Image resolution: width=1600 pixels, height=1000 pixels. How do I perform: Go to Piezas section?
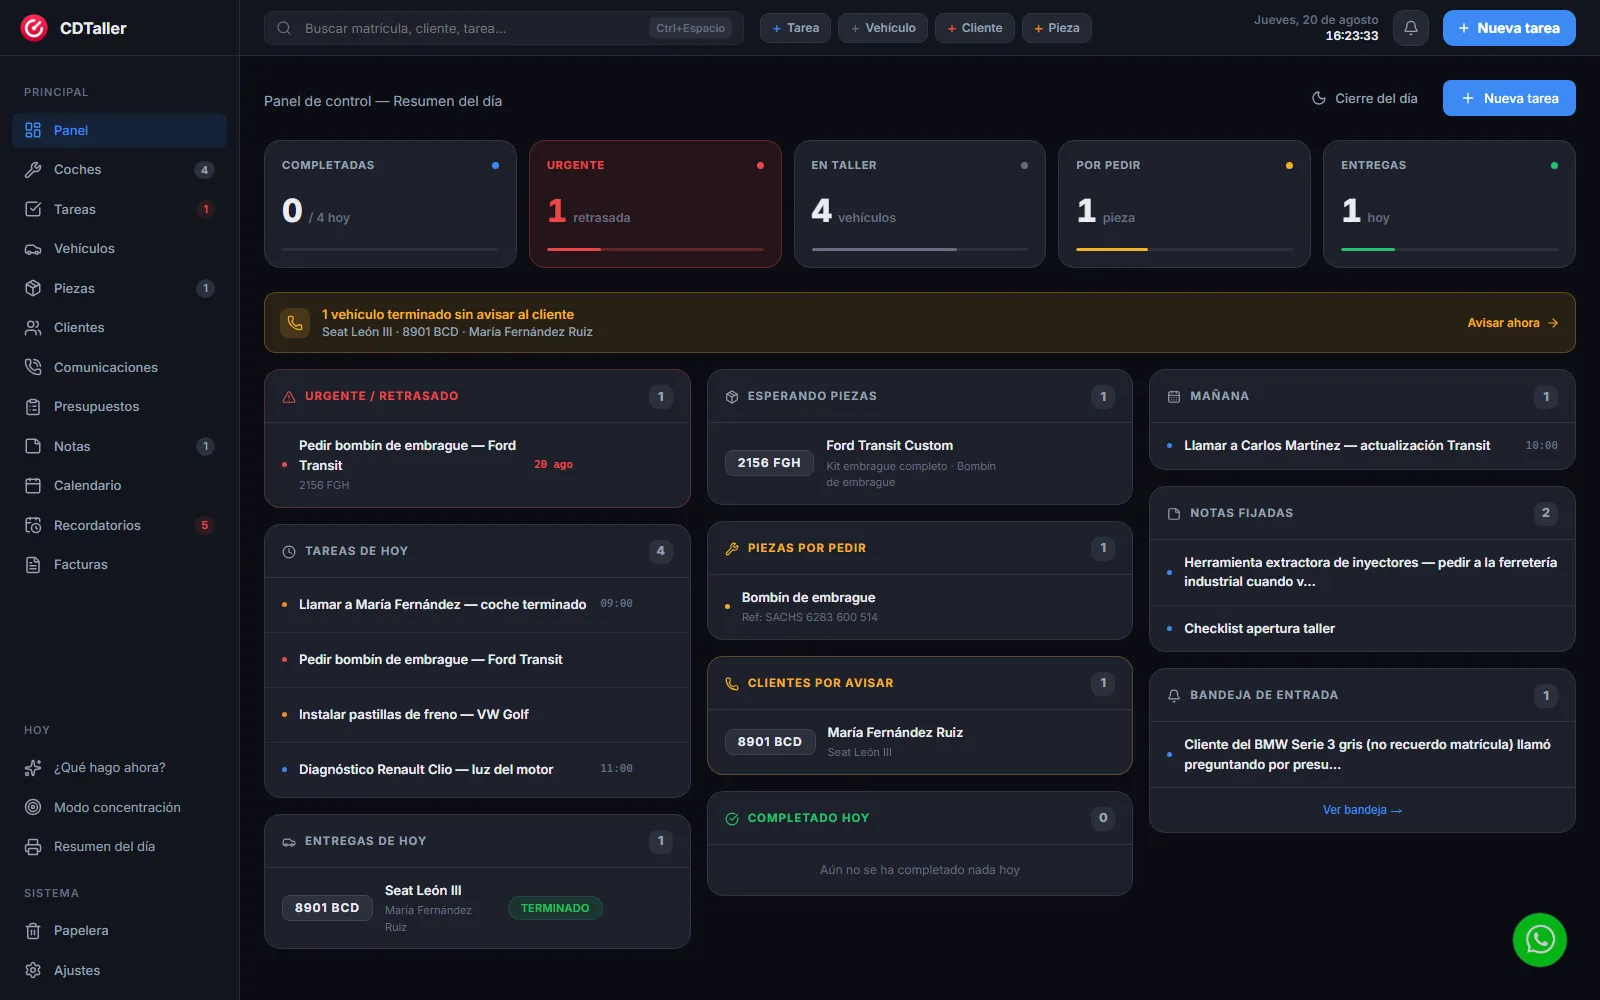(120, 288)
